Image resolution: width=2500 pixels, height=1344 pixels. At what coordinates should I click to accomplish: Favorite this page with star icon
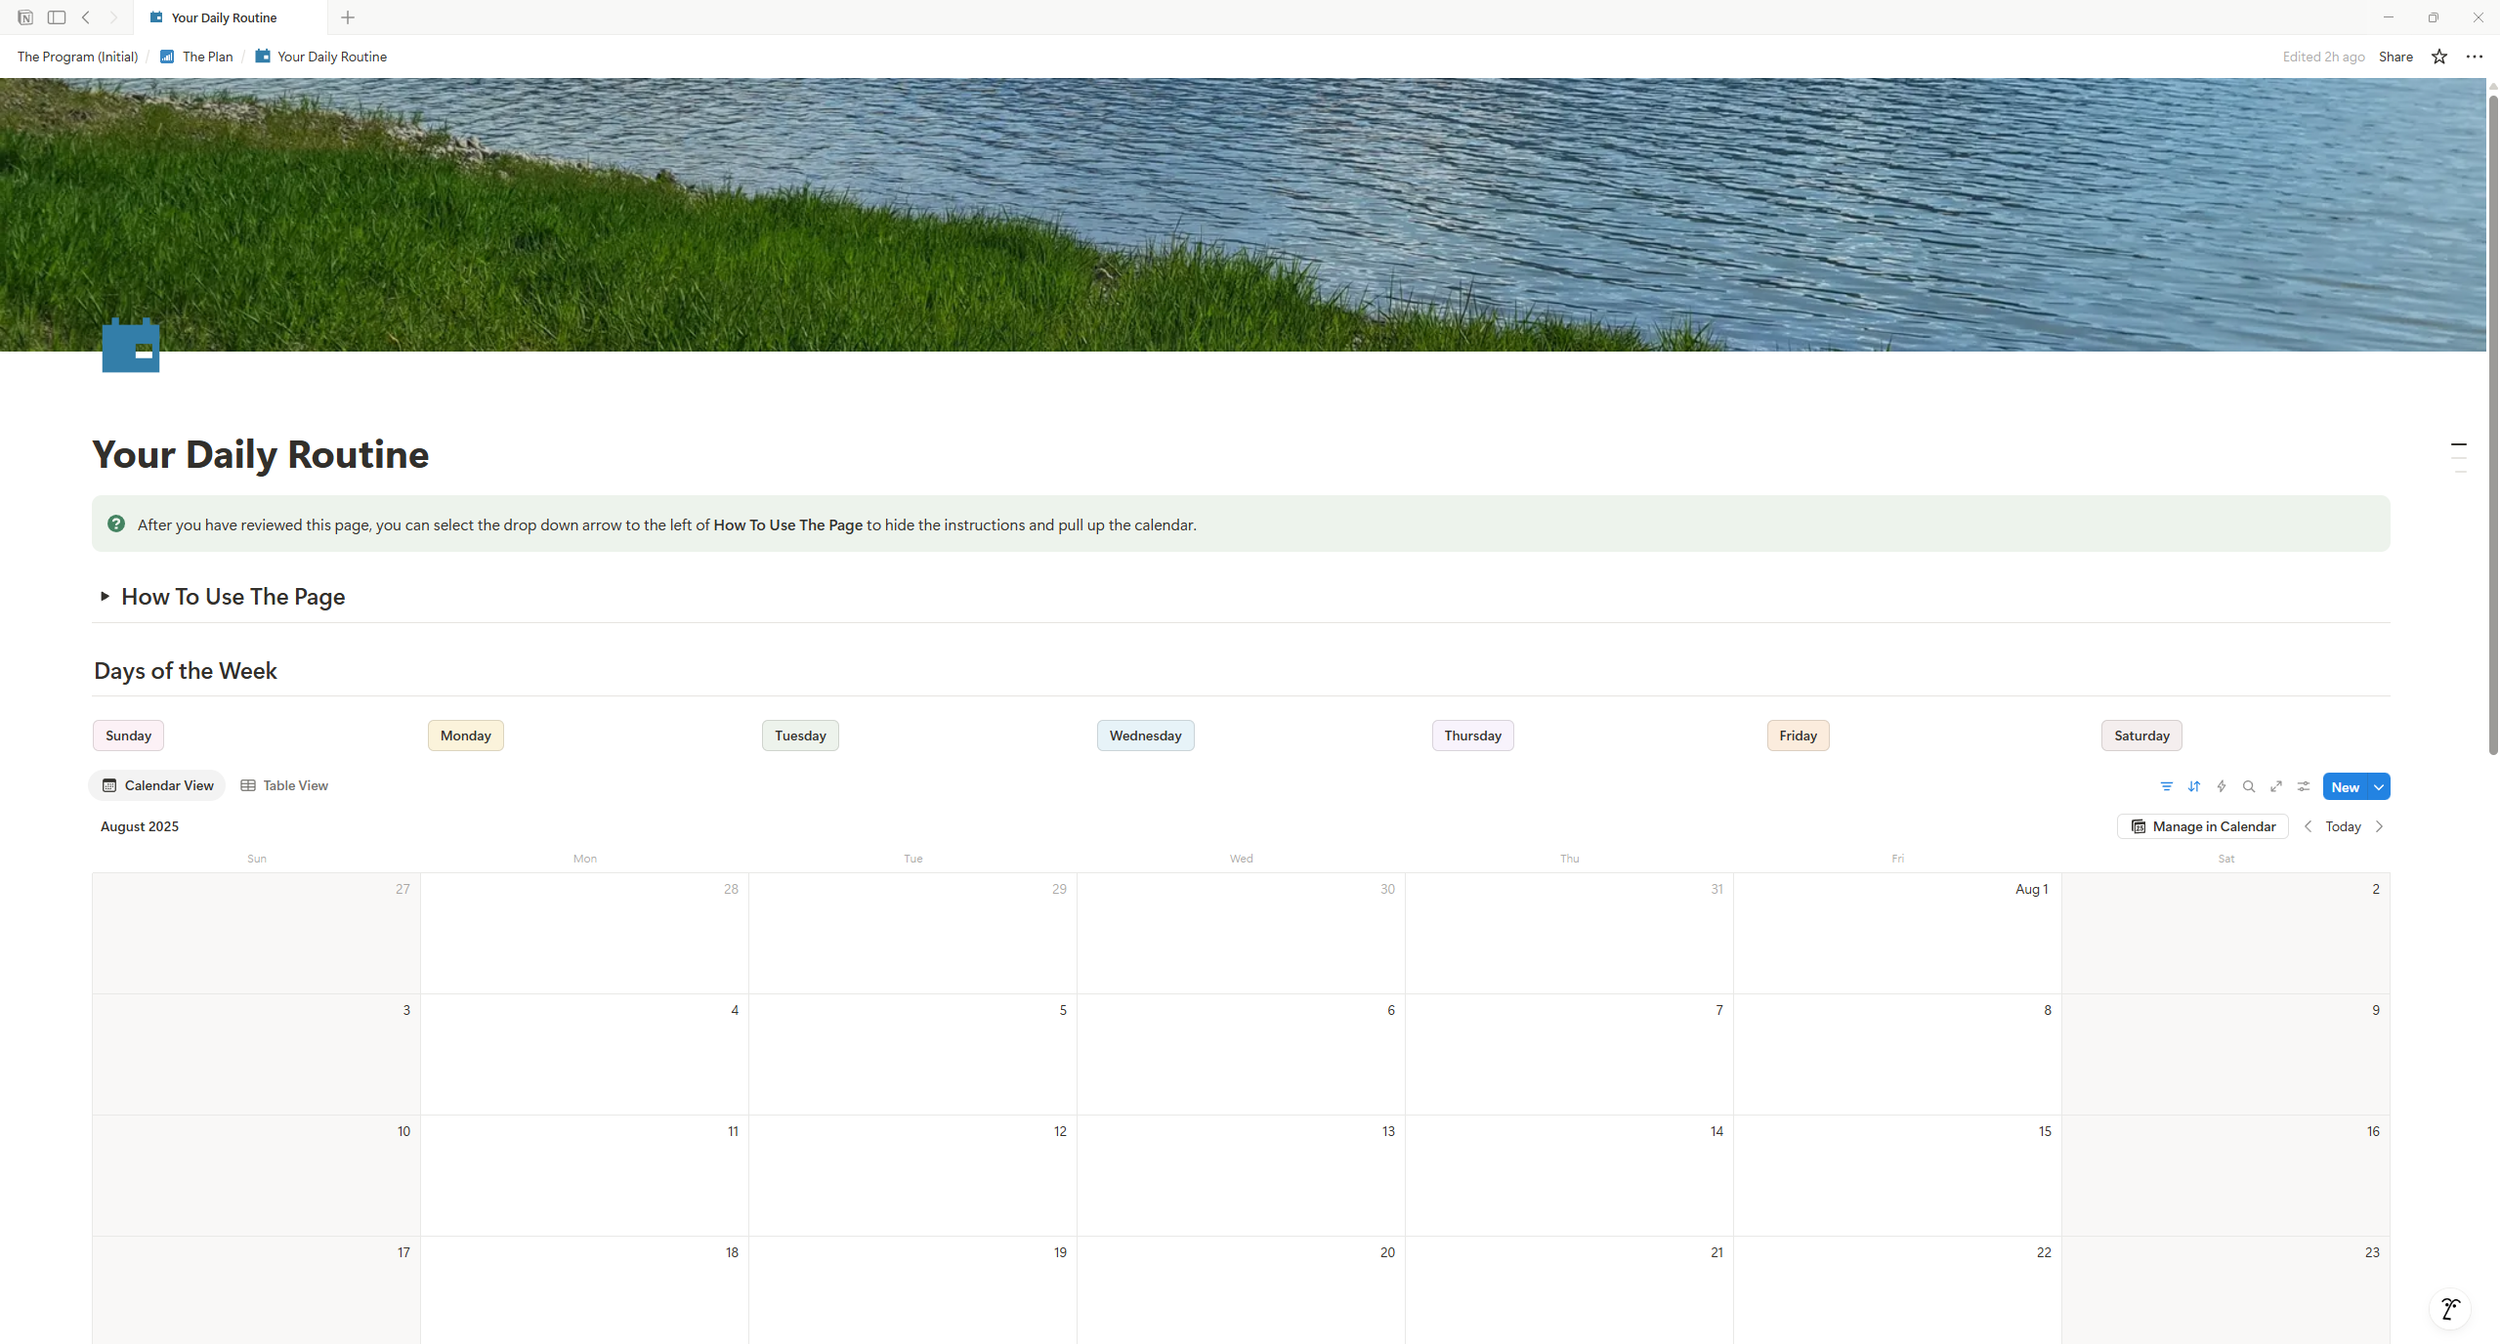[2439, 57]
